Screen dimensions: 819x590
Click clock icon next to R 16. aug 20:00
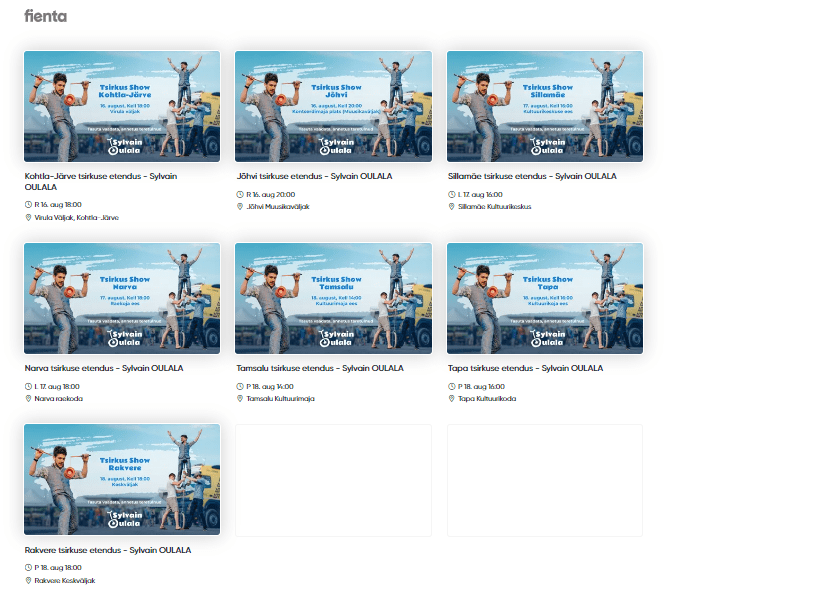click(240, 194)
